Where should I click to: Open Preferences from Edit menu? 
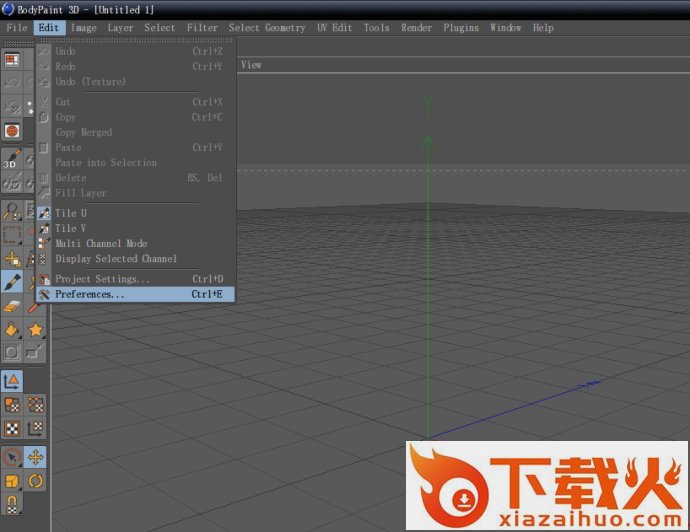pos(136,294)
